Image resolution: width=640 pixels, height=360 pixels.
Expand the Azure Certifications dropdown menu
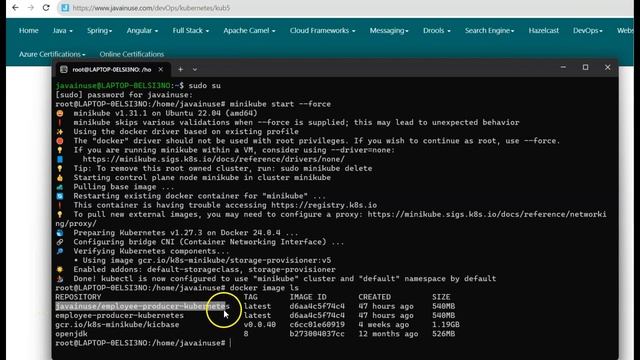(x=52, y=54)
